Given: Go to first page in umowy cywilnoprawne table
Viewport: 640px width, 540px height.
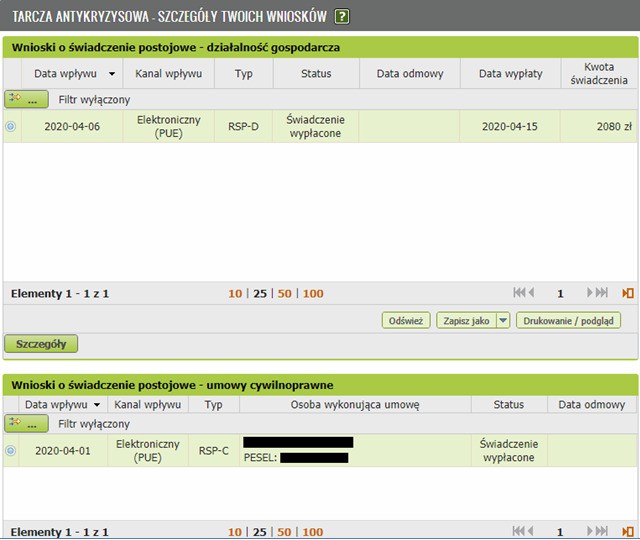Looking at the screenshot, I should pyautogui.click(x=518, y=531).
